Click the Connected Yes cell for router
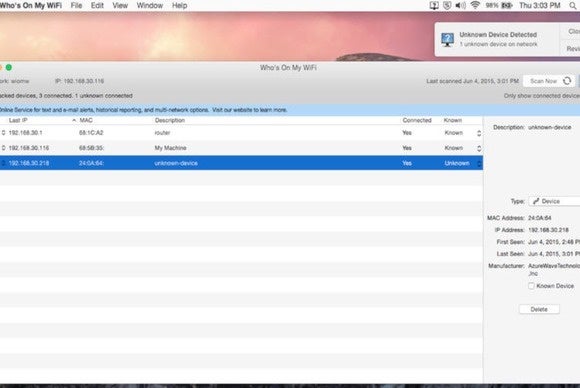This screenshot has height=388, width=580. click(407, 133)
